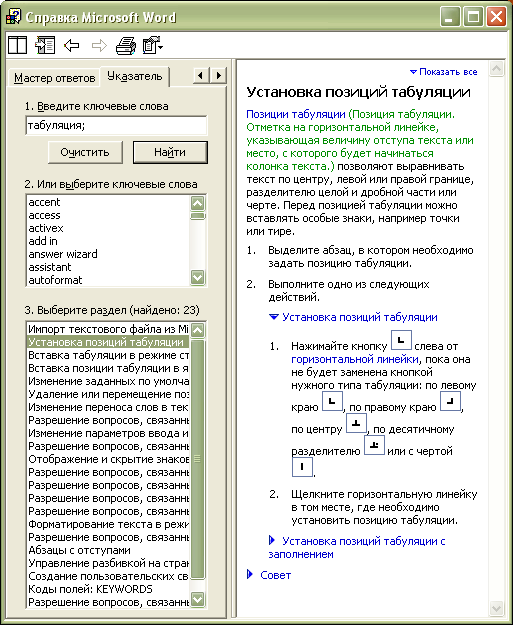Open topic Удаление или перемещение поз
The width and height of the screenshot is (513, 625).
coord(108,394)
